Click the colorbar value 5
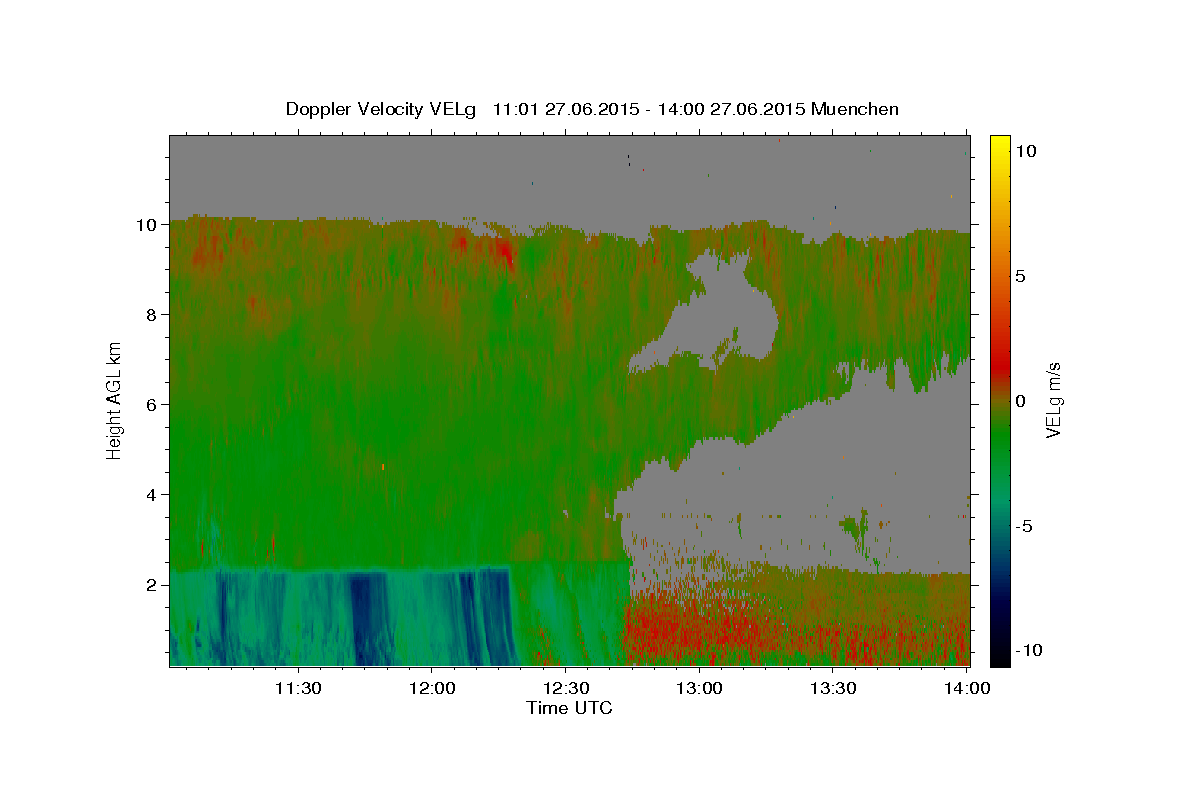The image size is (1200, 800). click(1022, 276)
